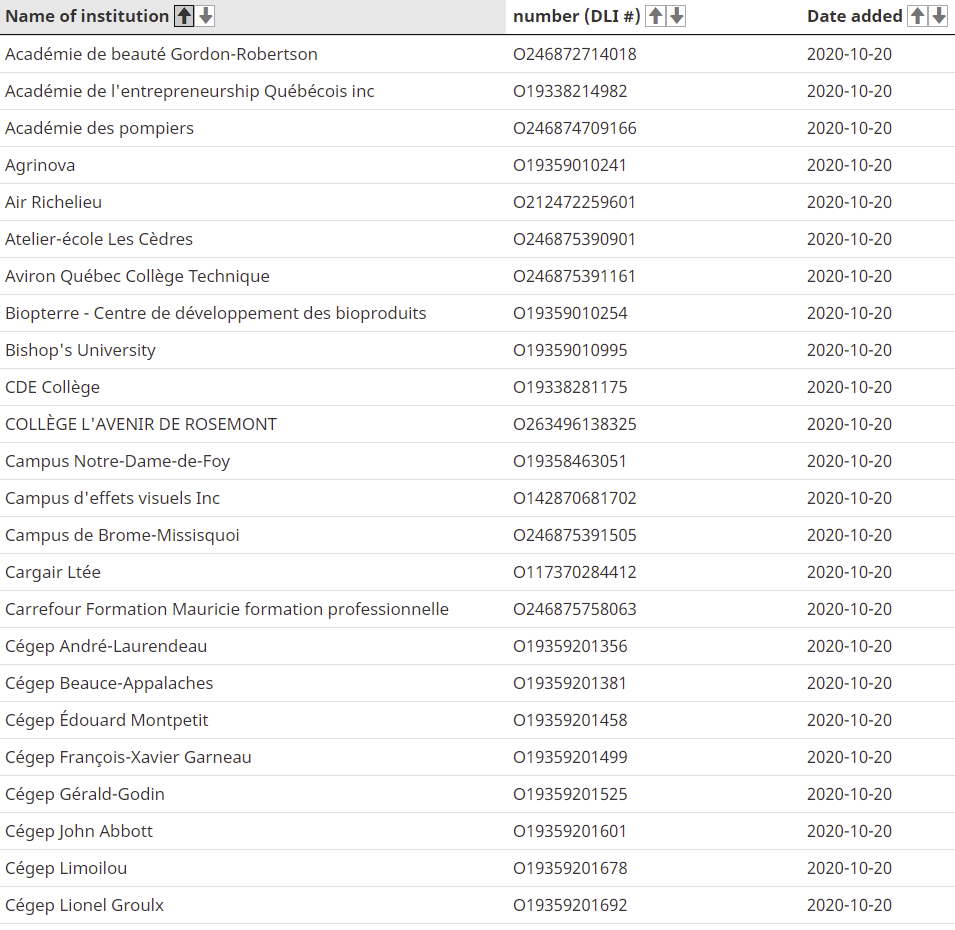Viewport: 955px width, 930px height.
Task: Sort DLI number ascending arrow
Action: (655, 16)
